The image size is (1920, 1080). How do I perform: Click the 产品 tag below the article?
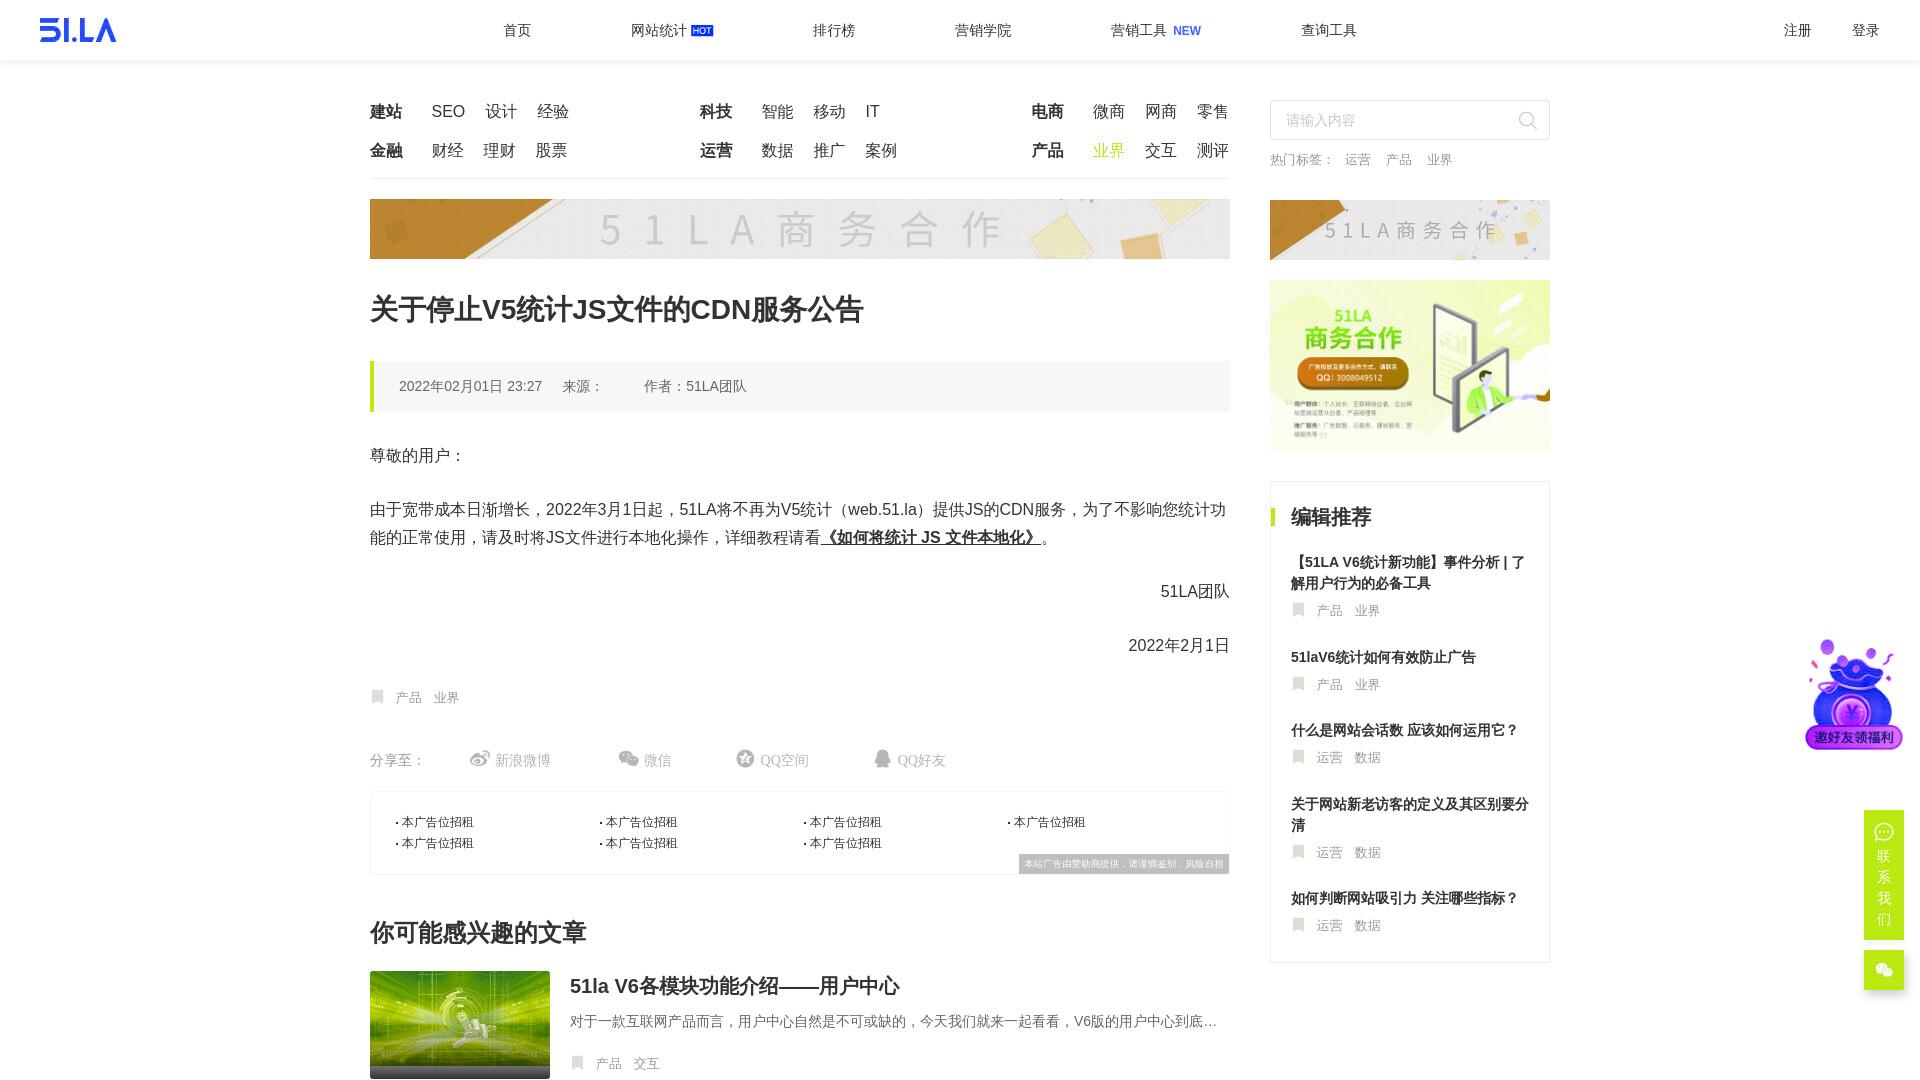point(408,698)
